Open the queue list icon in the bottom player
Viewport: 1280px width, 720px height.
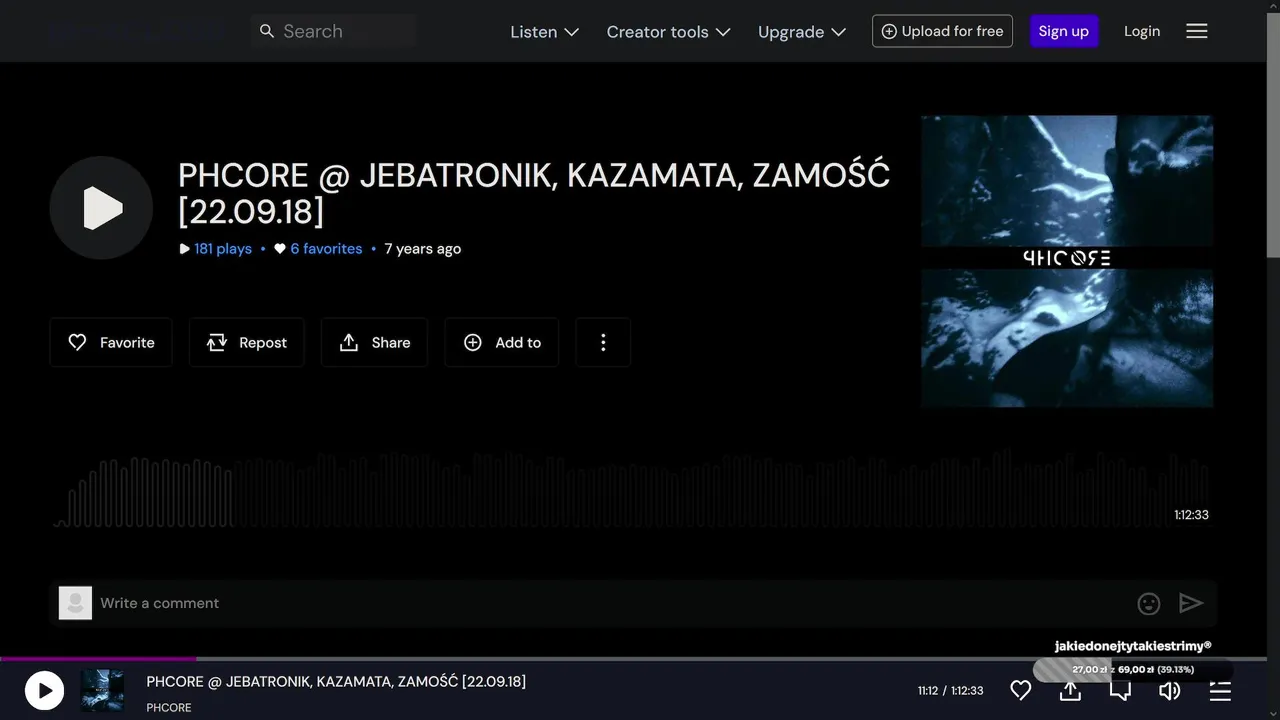tap(1220, 690)
